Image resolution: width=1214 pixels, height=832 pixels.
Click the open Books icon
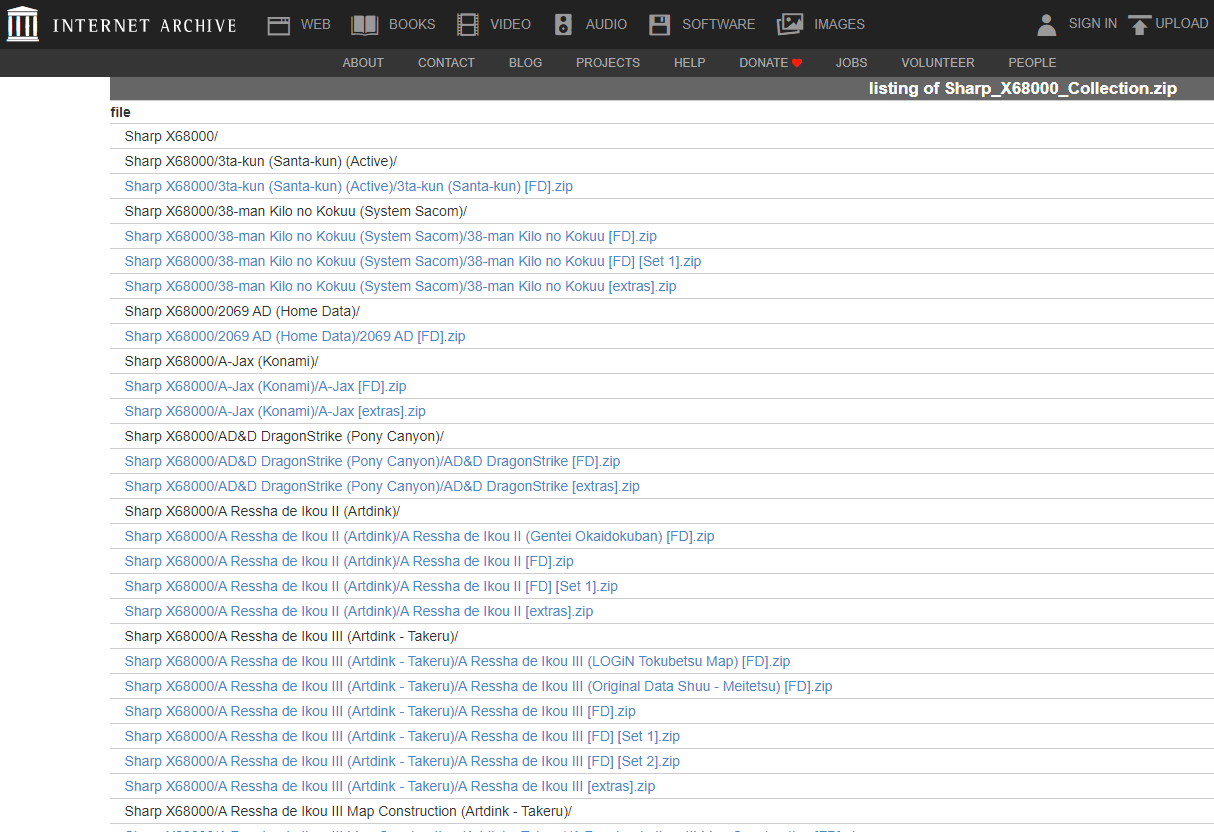[365, 25]
